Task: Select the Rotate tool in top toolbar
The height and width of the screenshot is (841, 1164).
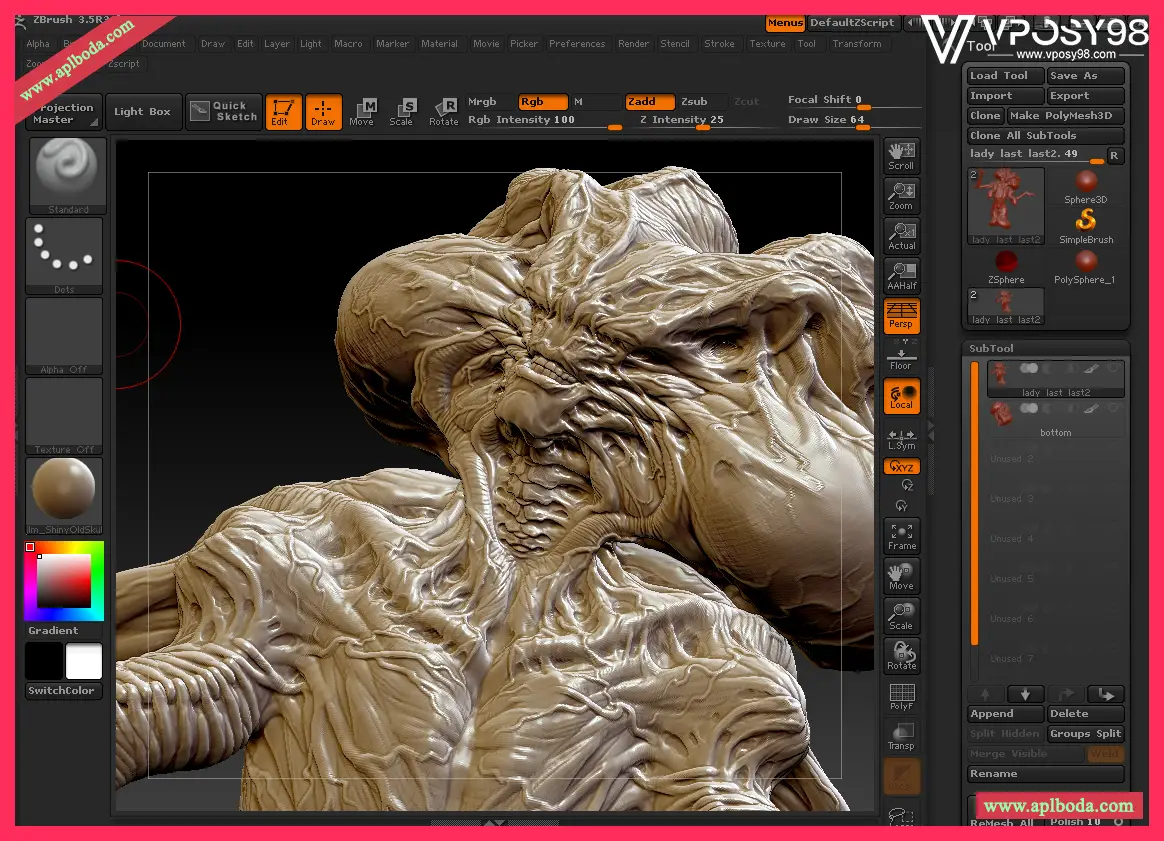Action: (443, 111)
